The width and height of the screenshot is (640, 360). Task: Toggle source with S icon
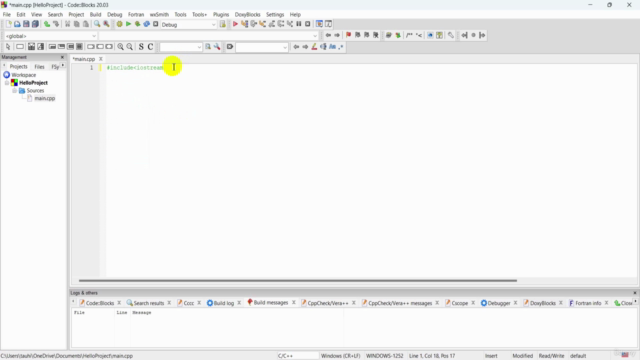pyautogui.click(x=141, y=47)
